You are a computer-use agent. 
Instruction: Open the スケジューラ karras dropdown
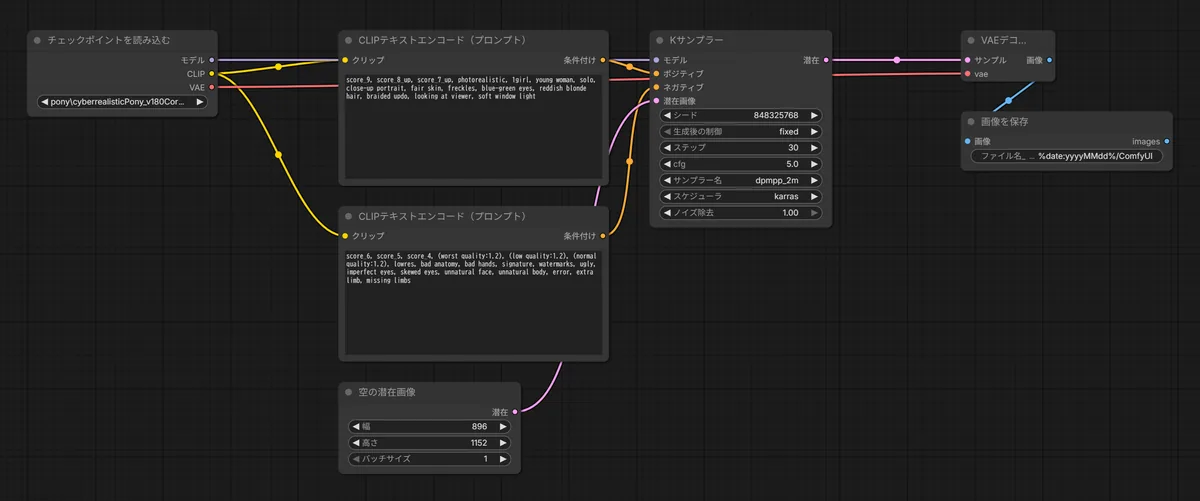point(741,196)
